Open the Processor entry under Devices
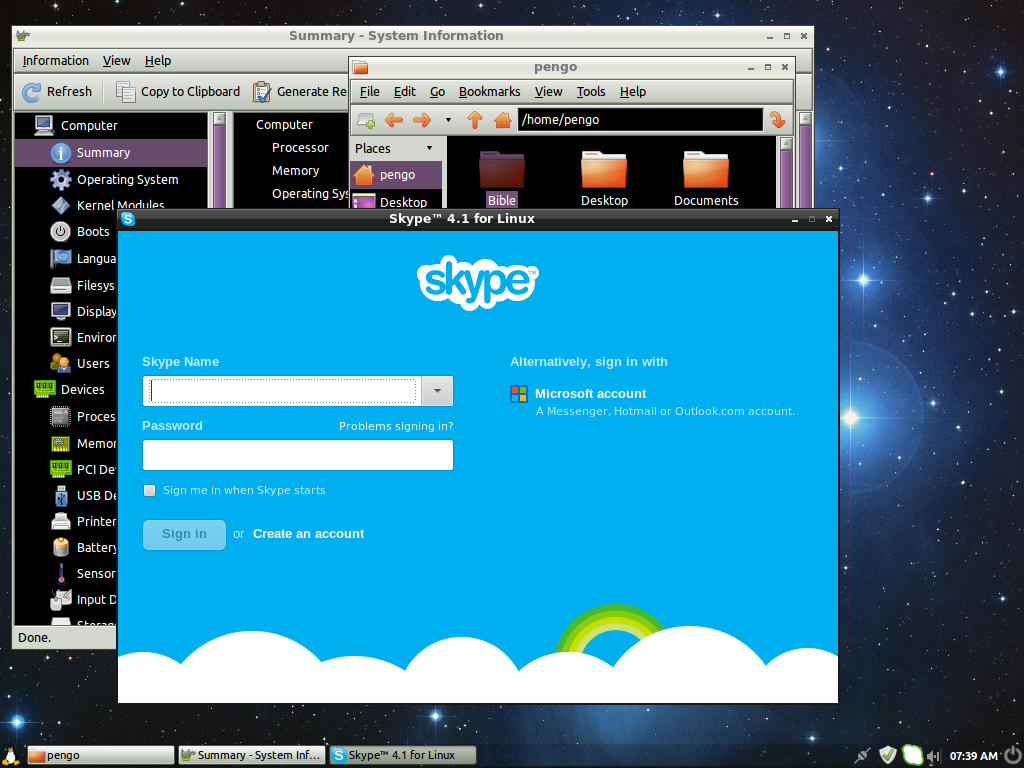 (83, 417)
